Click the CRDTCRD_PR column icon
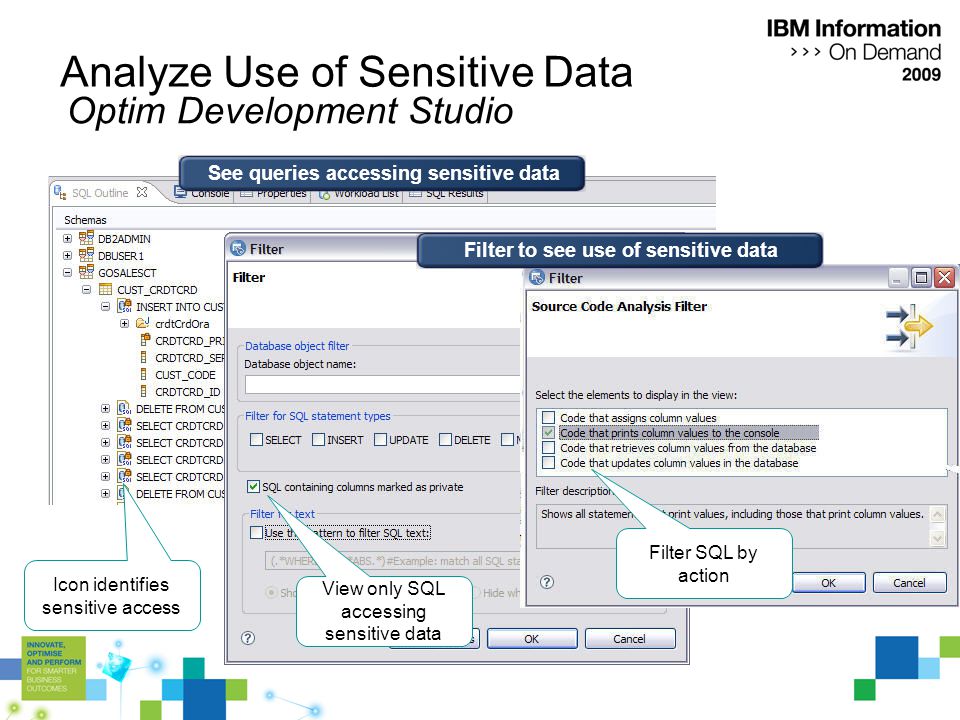This screenshot has height=720, width=960. (x=145, y=339)
